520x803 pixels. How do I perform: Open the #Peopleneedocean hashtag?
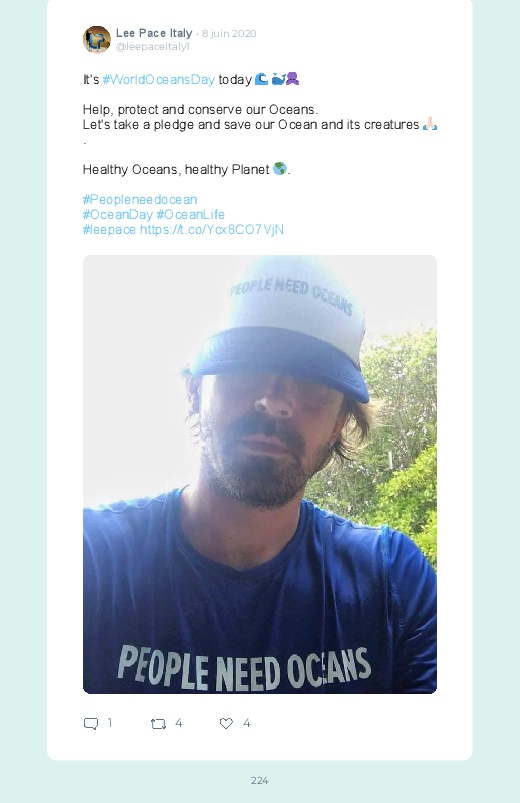140,199
